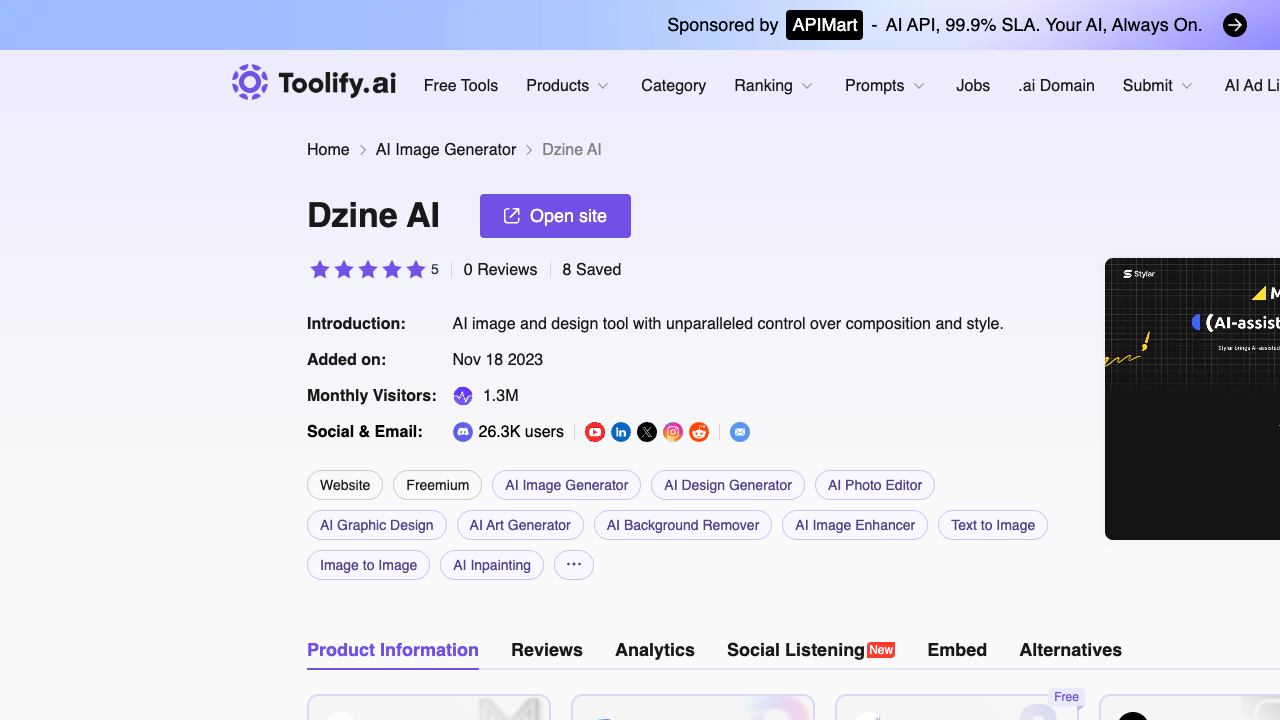
Task: Select the Product Information tab
Action: 393,650
